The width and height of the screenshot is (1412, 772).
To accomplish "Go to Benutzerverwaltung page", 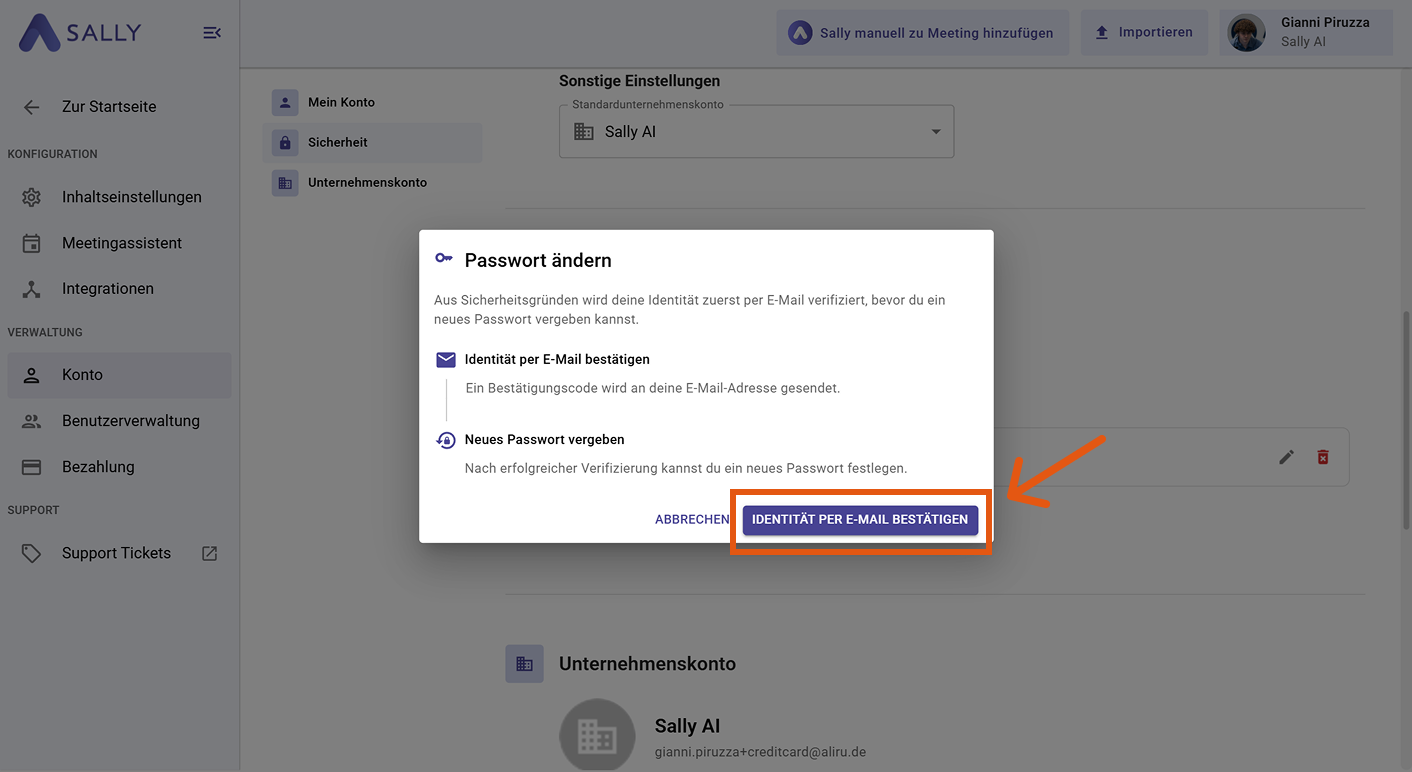I will tap(130, 421).
